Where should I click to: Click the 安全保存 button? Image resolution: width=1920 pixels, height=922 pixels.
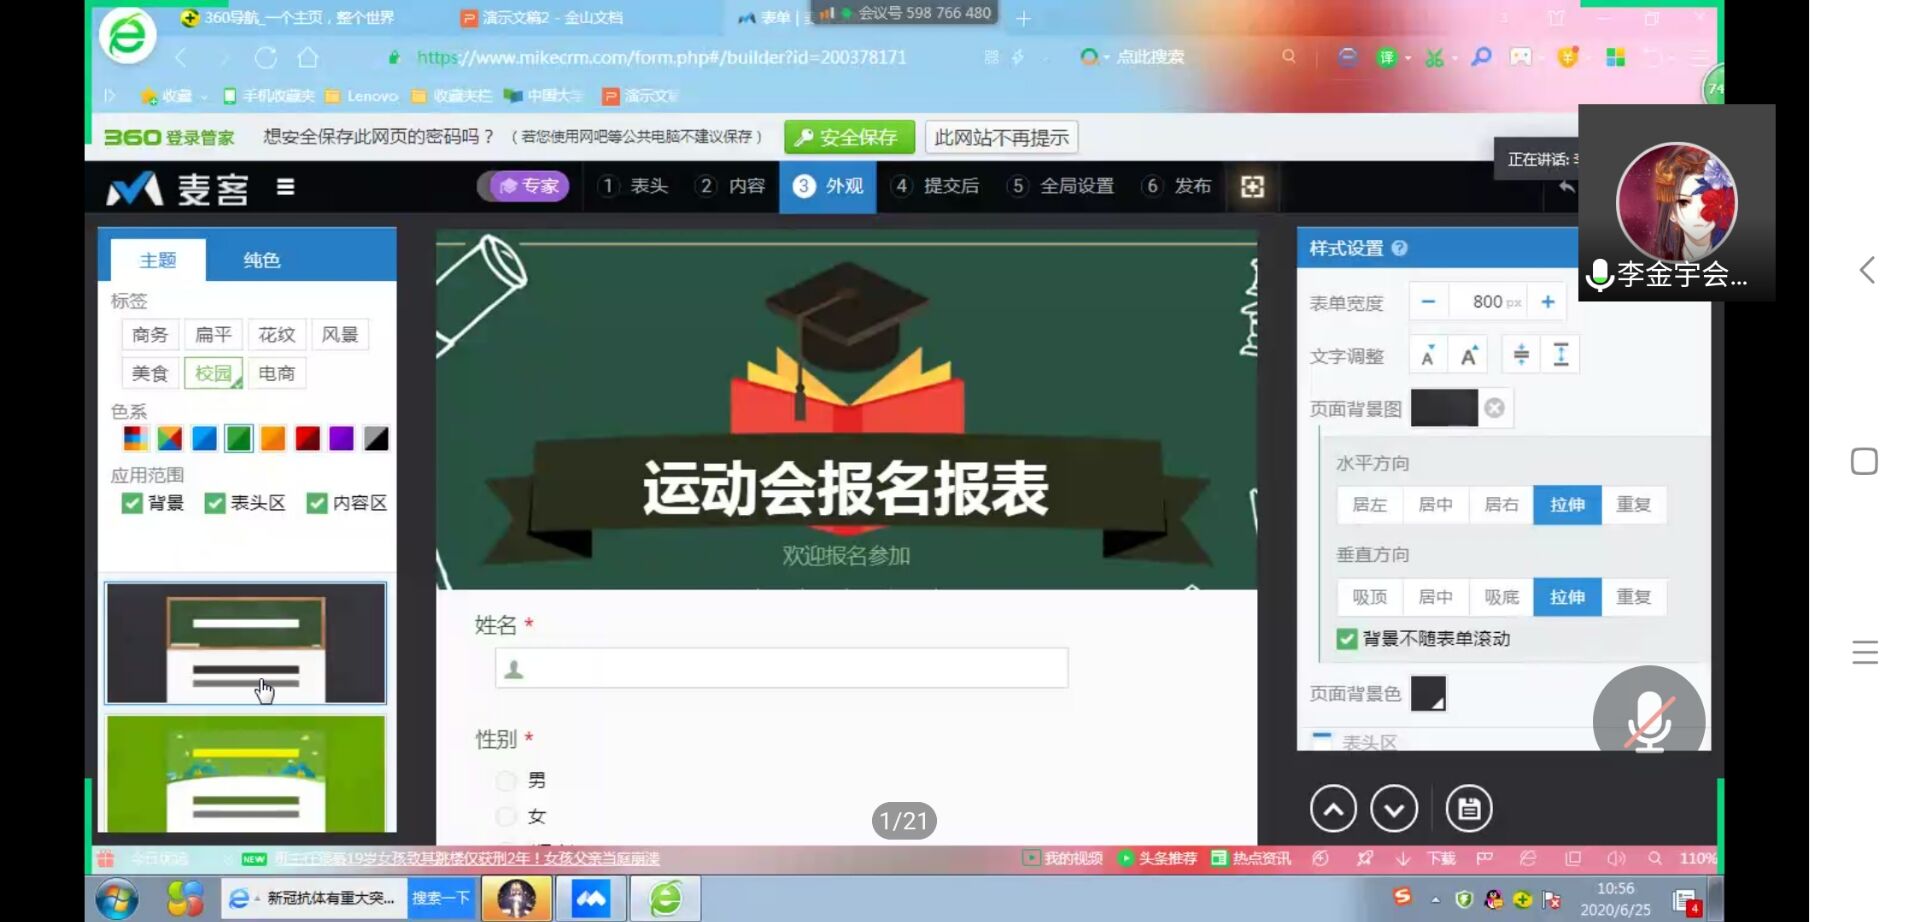[x=849, y=138]
